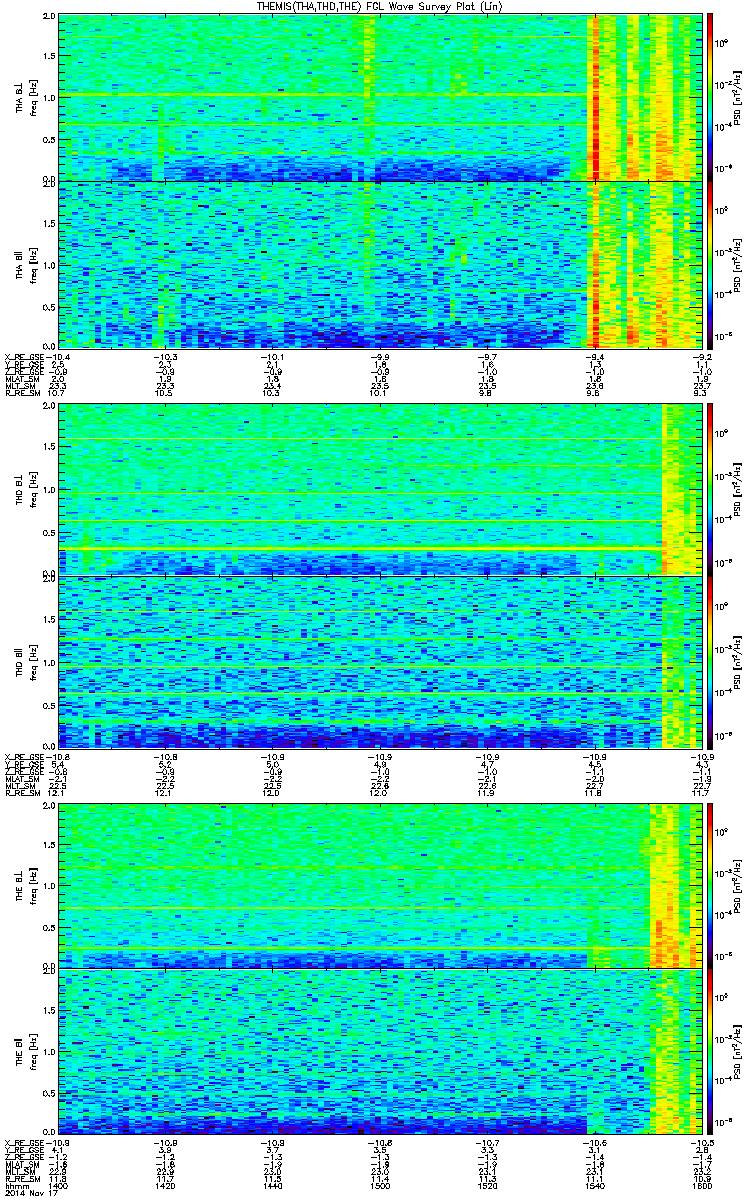Screen dimensions: 750x1200
Task: Click the THD B-perpendicular spectrogram panel
Action: point(378,489)
